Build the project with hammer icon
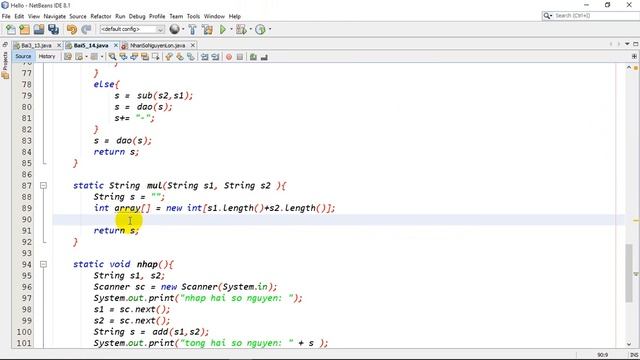Image resolution: width=640 pixels, height=360 pixels. [x=192, y=29]
